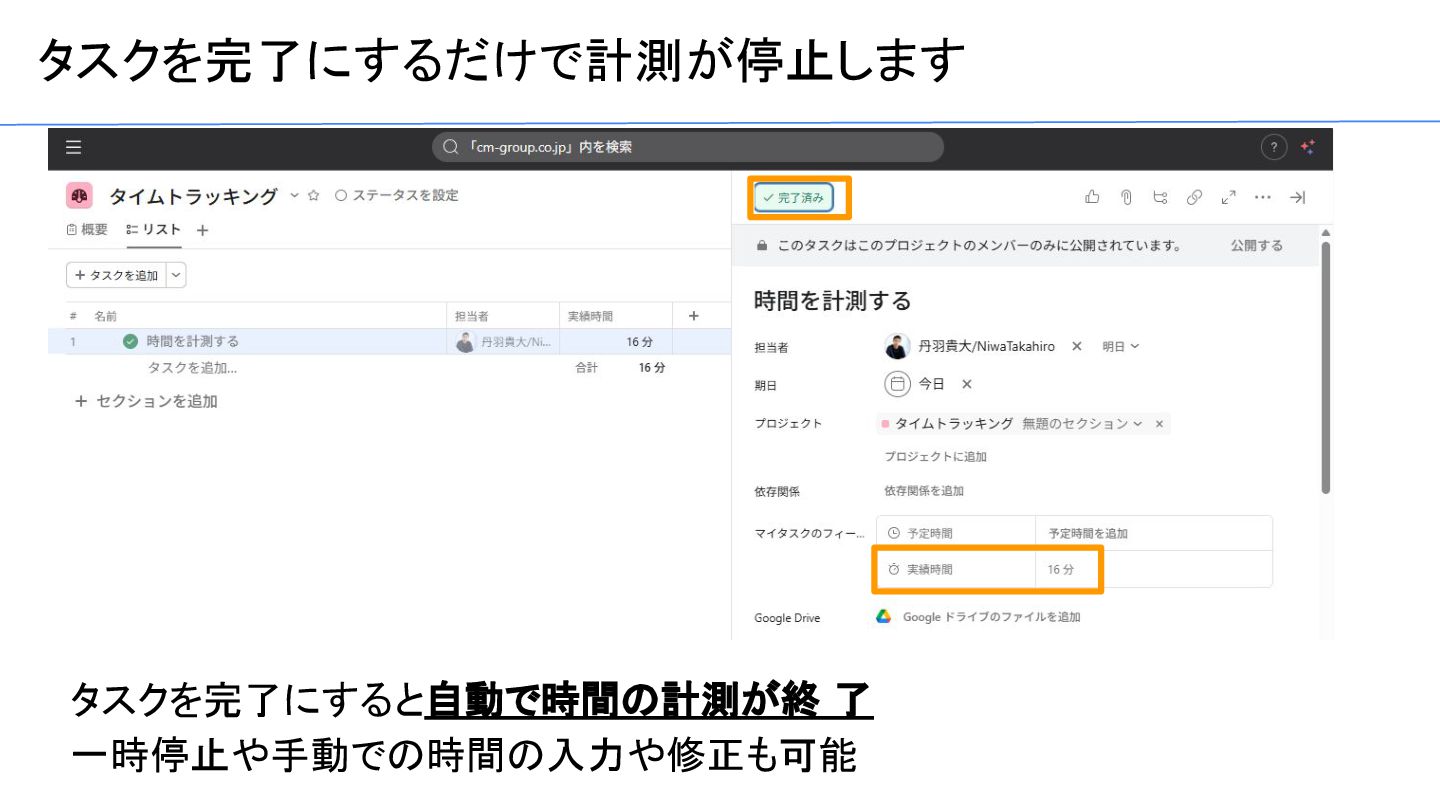Star the タイムトラッキング project
This screenshot has width=1440, height=810.
pyautogui.click(x=313, y=195)
